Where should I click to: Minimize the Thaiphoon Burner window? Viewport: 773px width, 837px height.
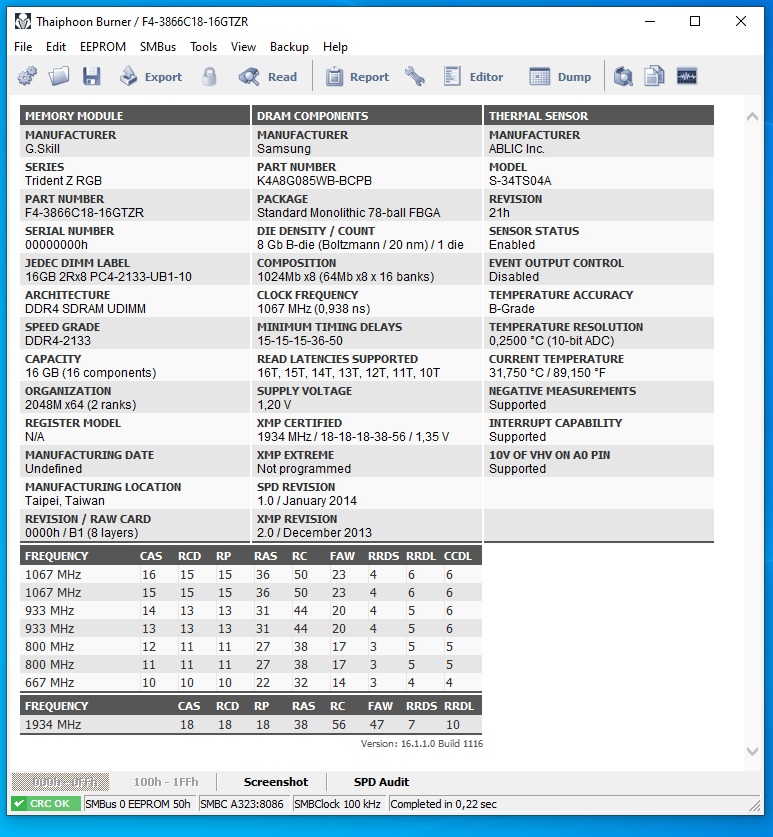650,21
